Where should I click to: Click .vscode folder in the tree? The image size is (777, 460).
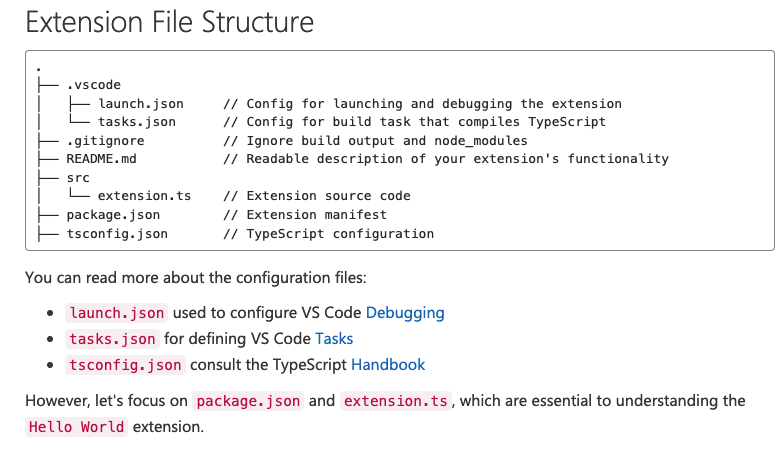tap(93, 85)
